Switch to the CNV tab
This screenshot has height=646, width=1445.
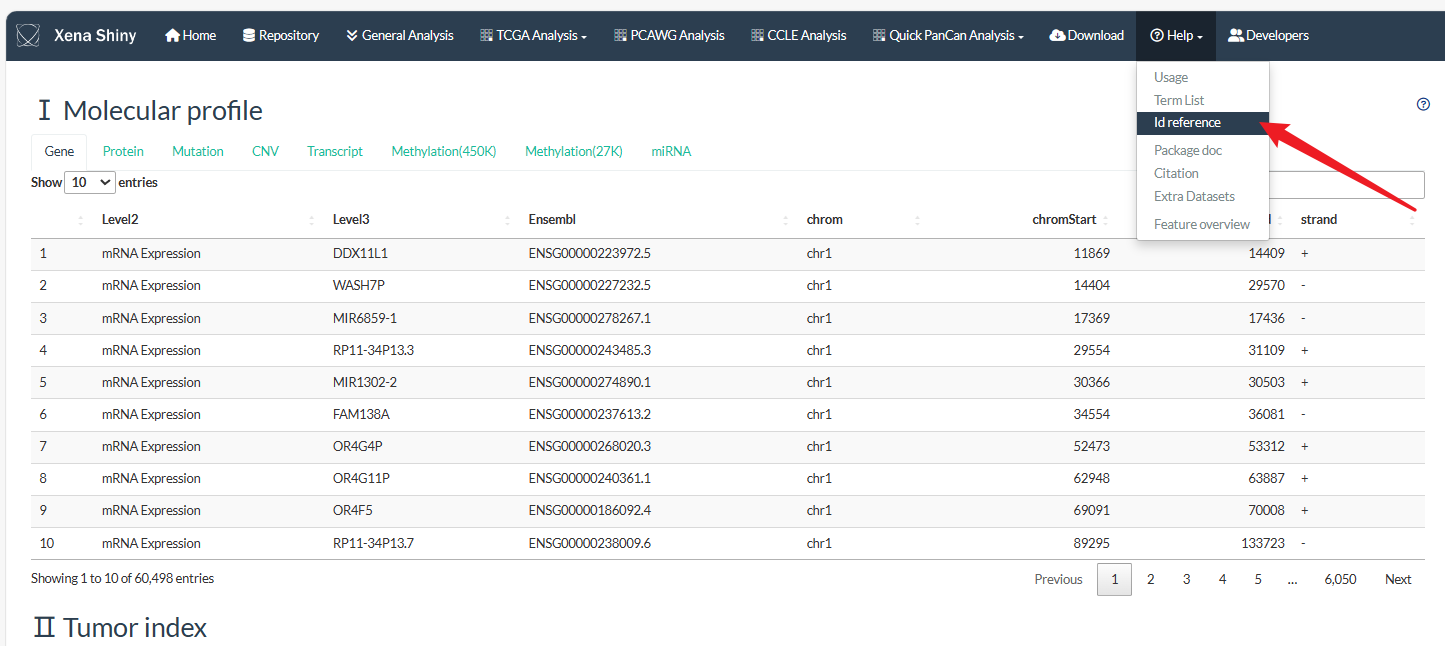click(x=265, y=151)
